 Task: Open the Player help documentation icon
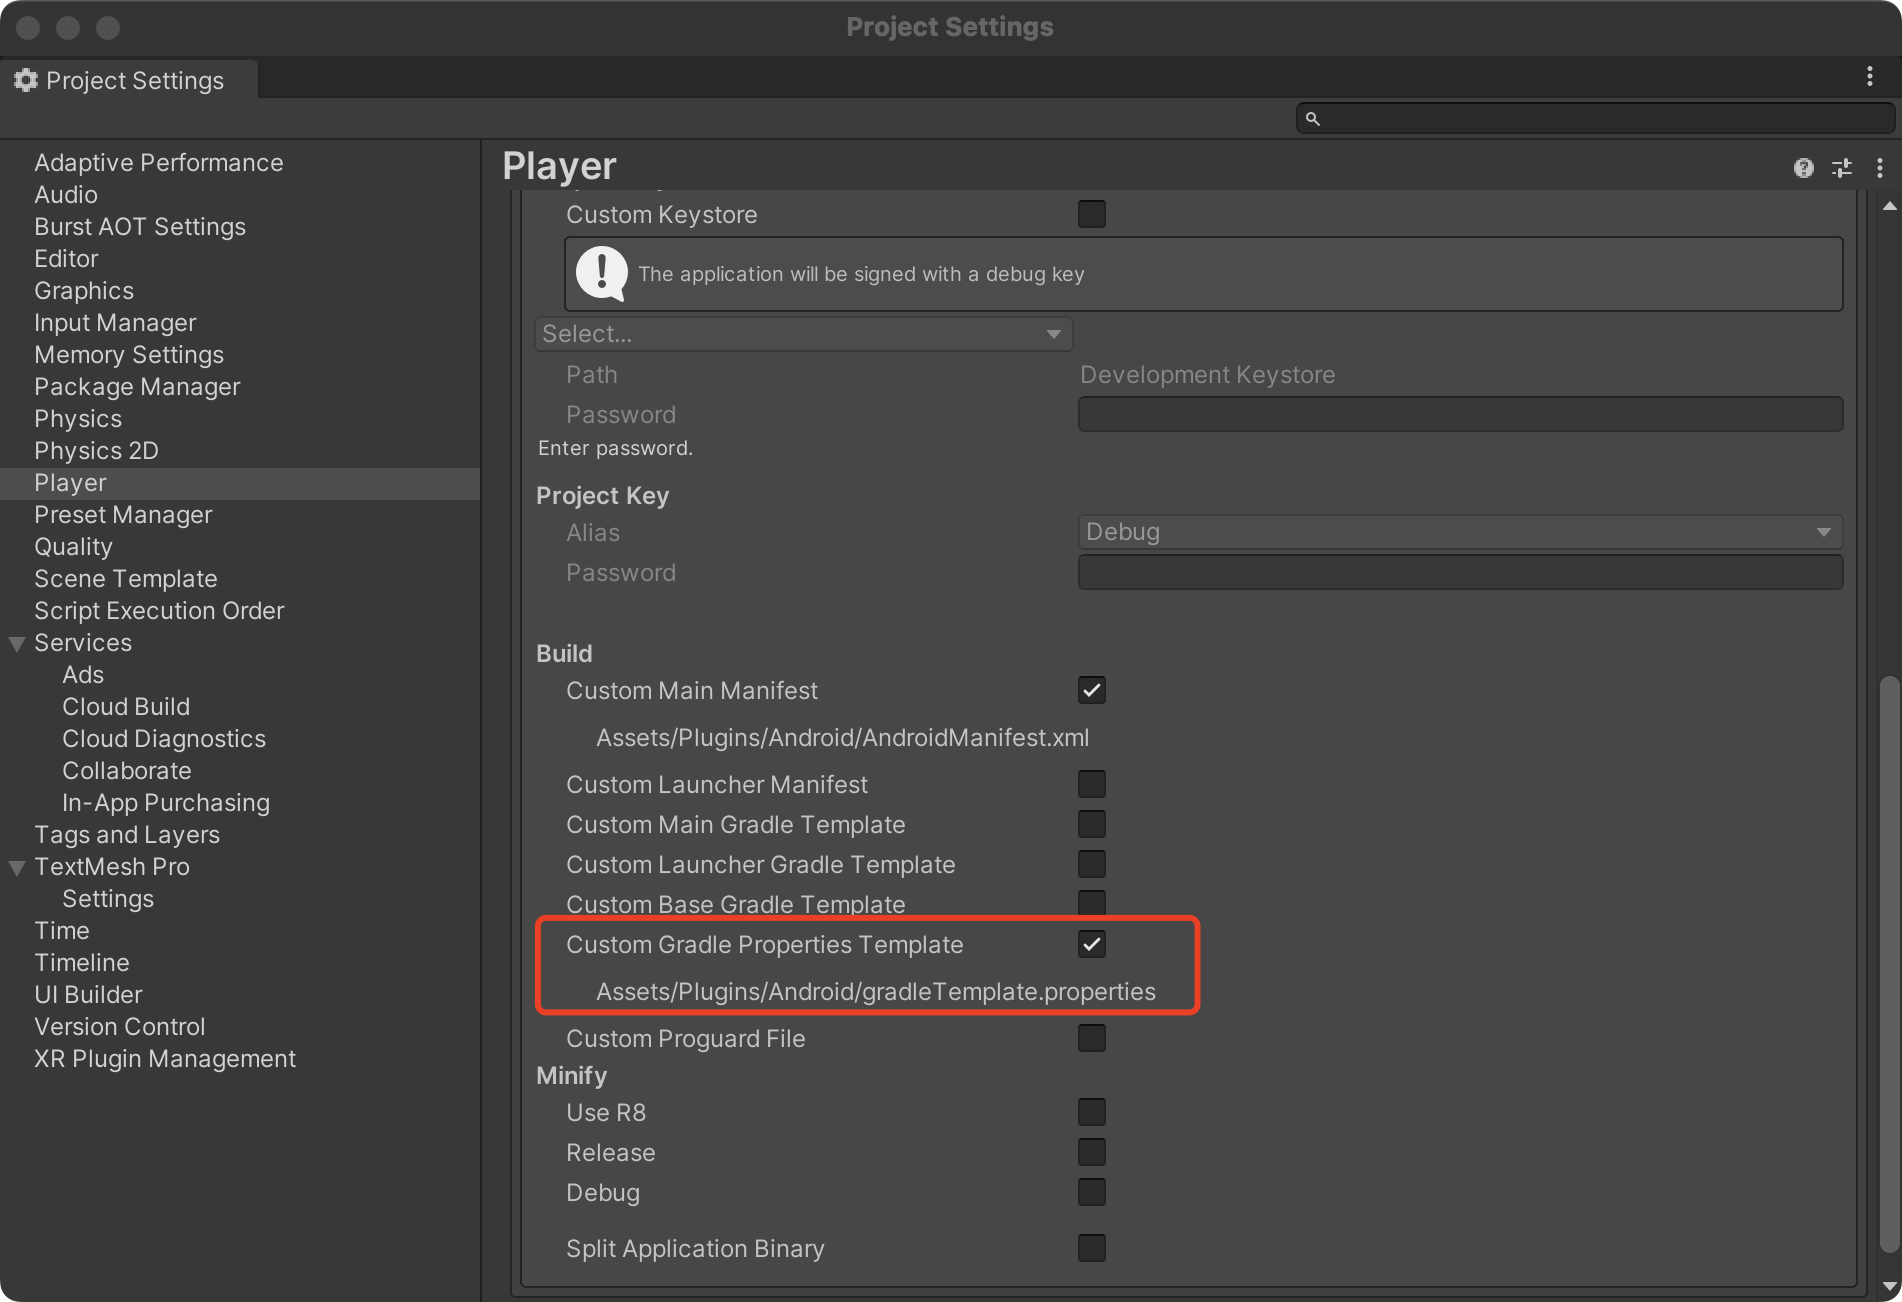click(1803, 168)
